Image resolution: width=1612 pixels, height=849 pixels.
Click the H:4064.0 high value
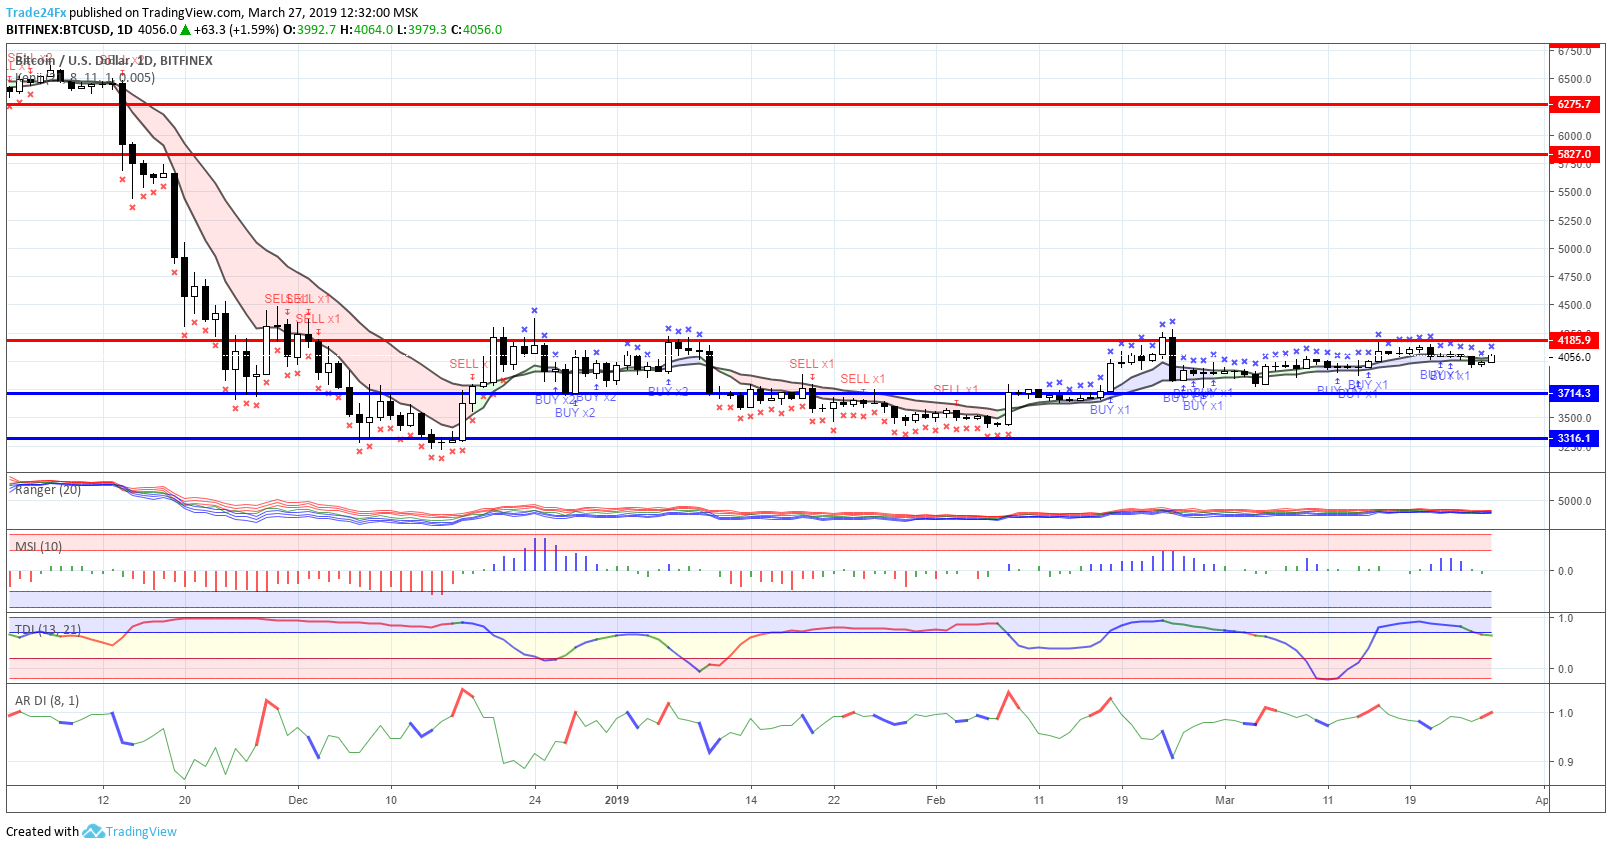[366, 30]
